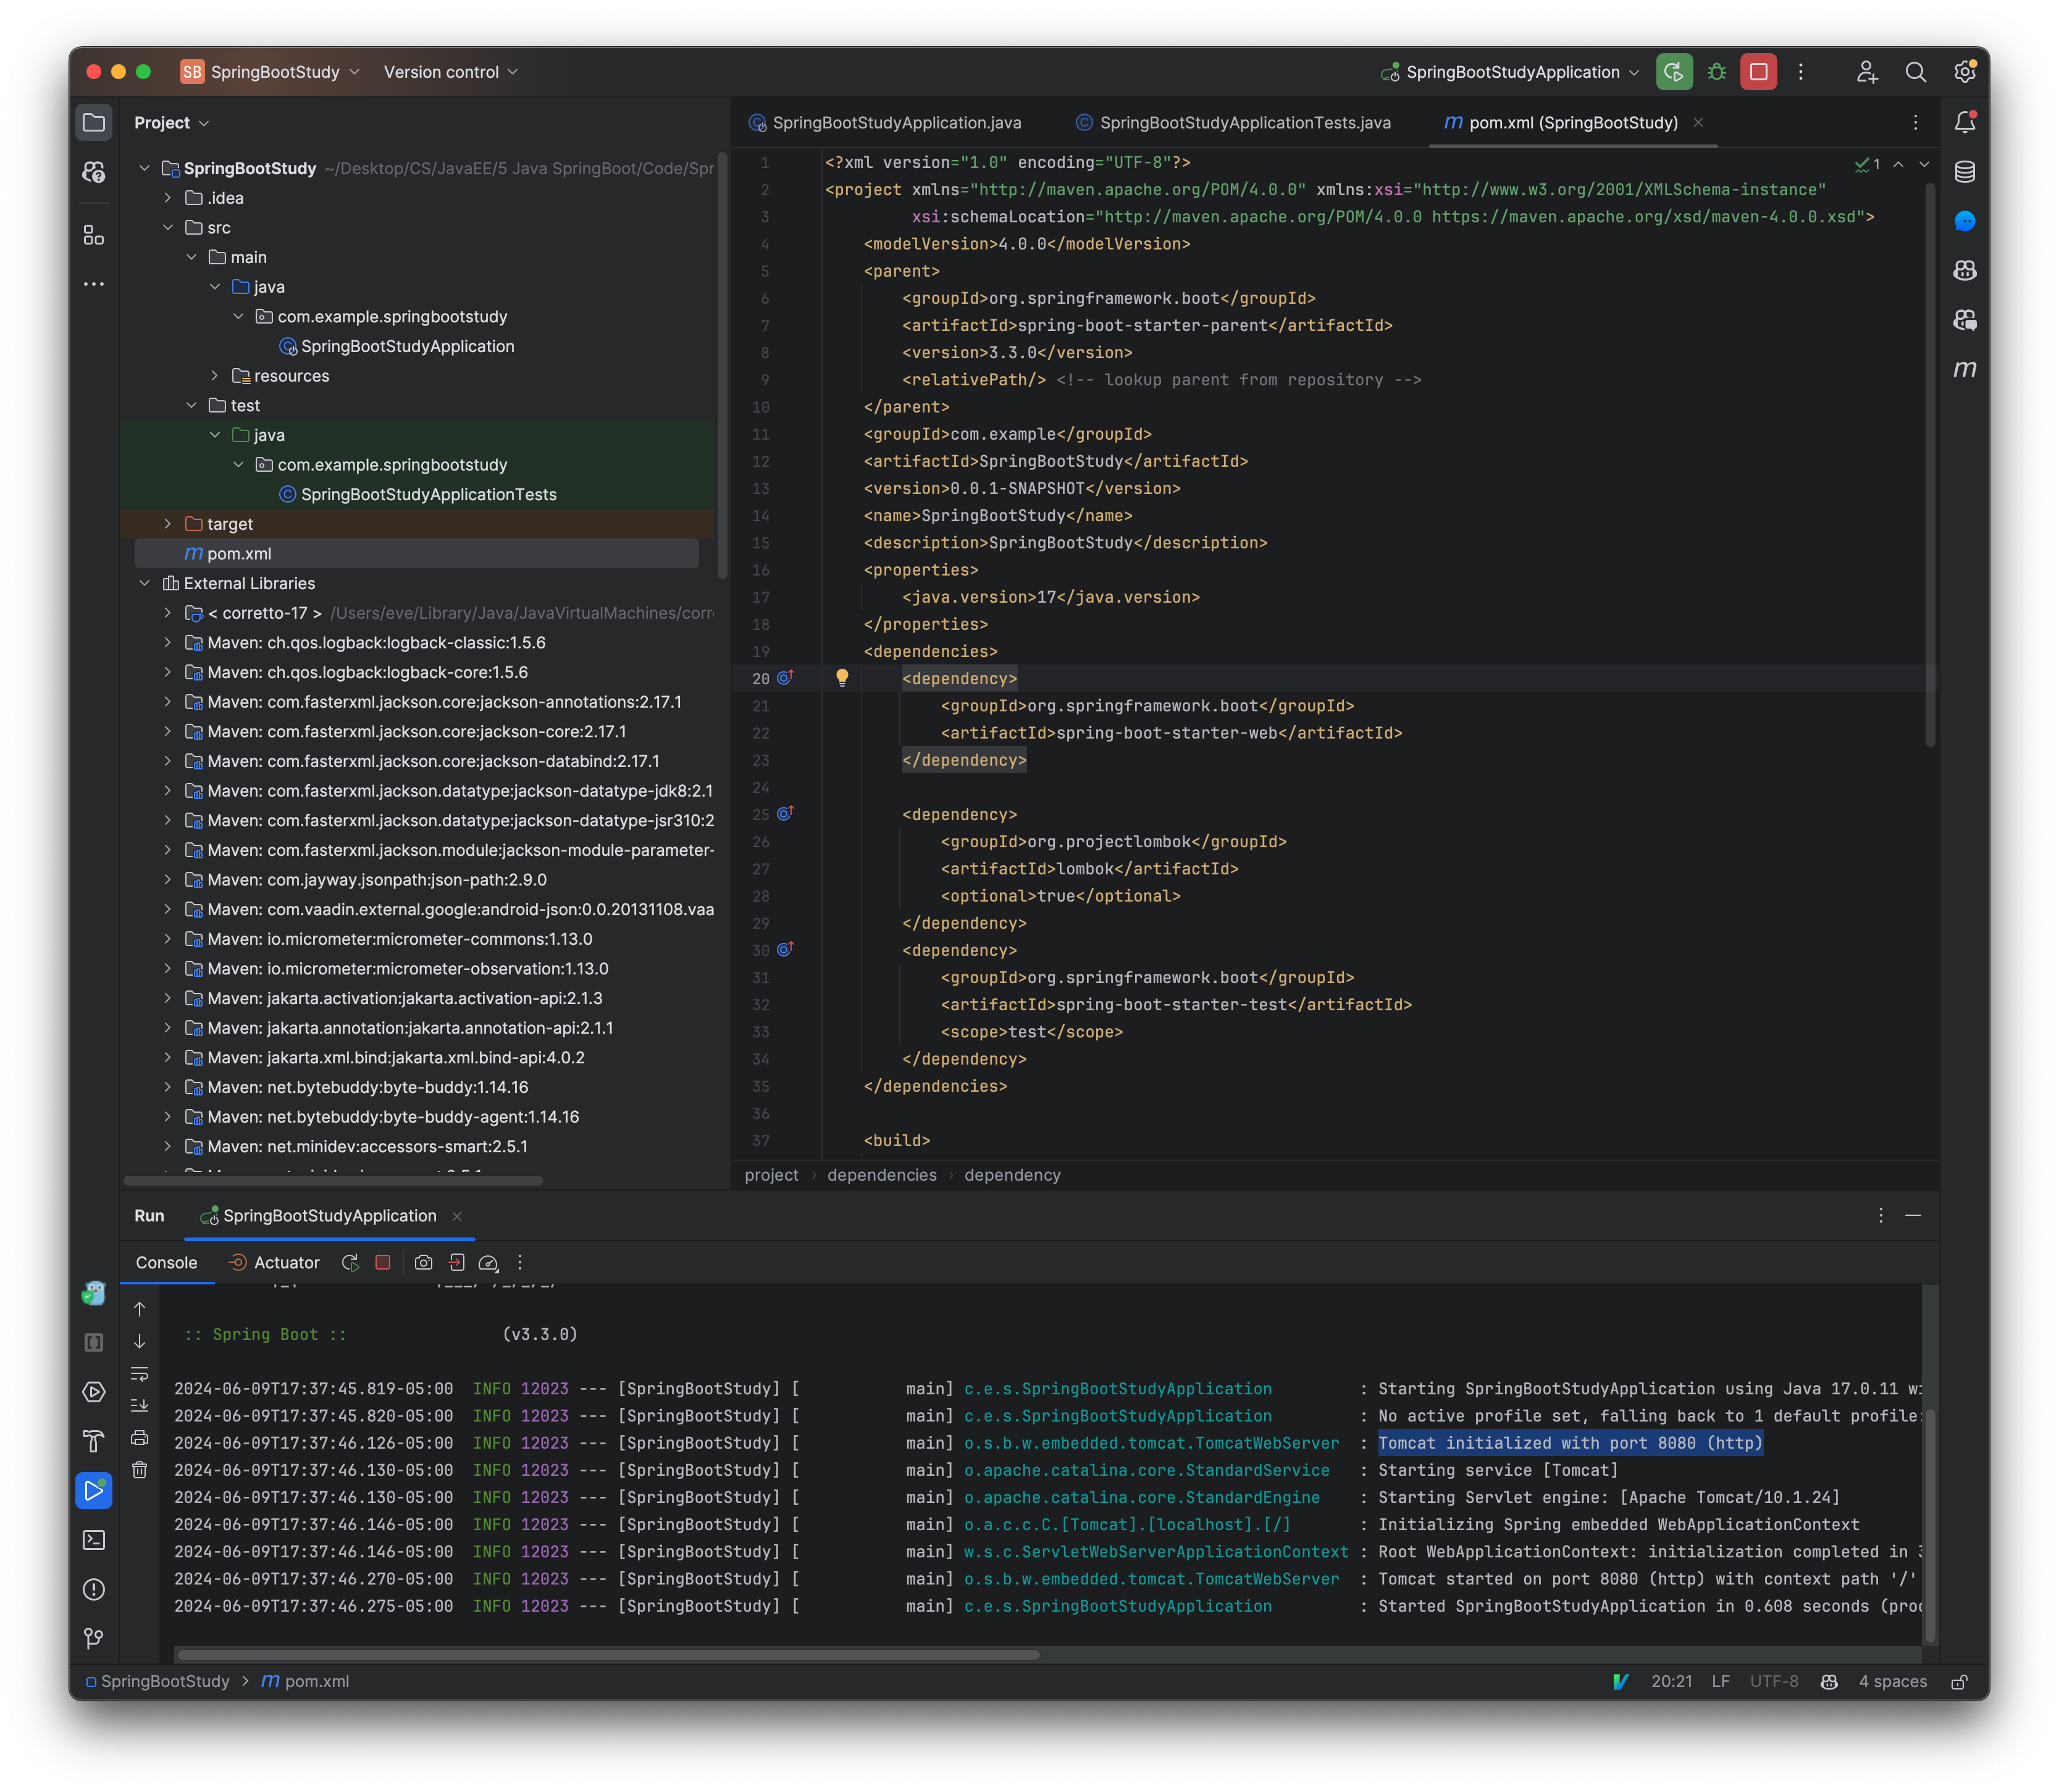This screenshot has height=1792, width=2059.
Task: Select the SpringBootStudyApplicationTests.java editor tab
Action: (1245, 122)
